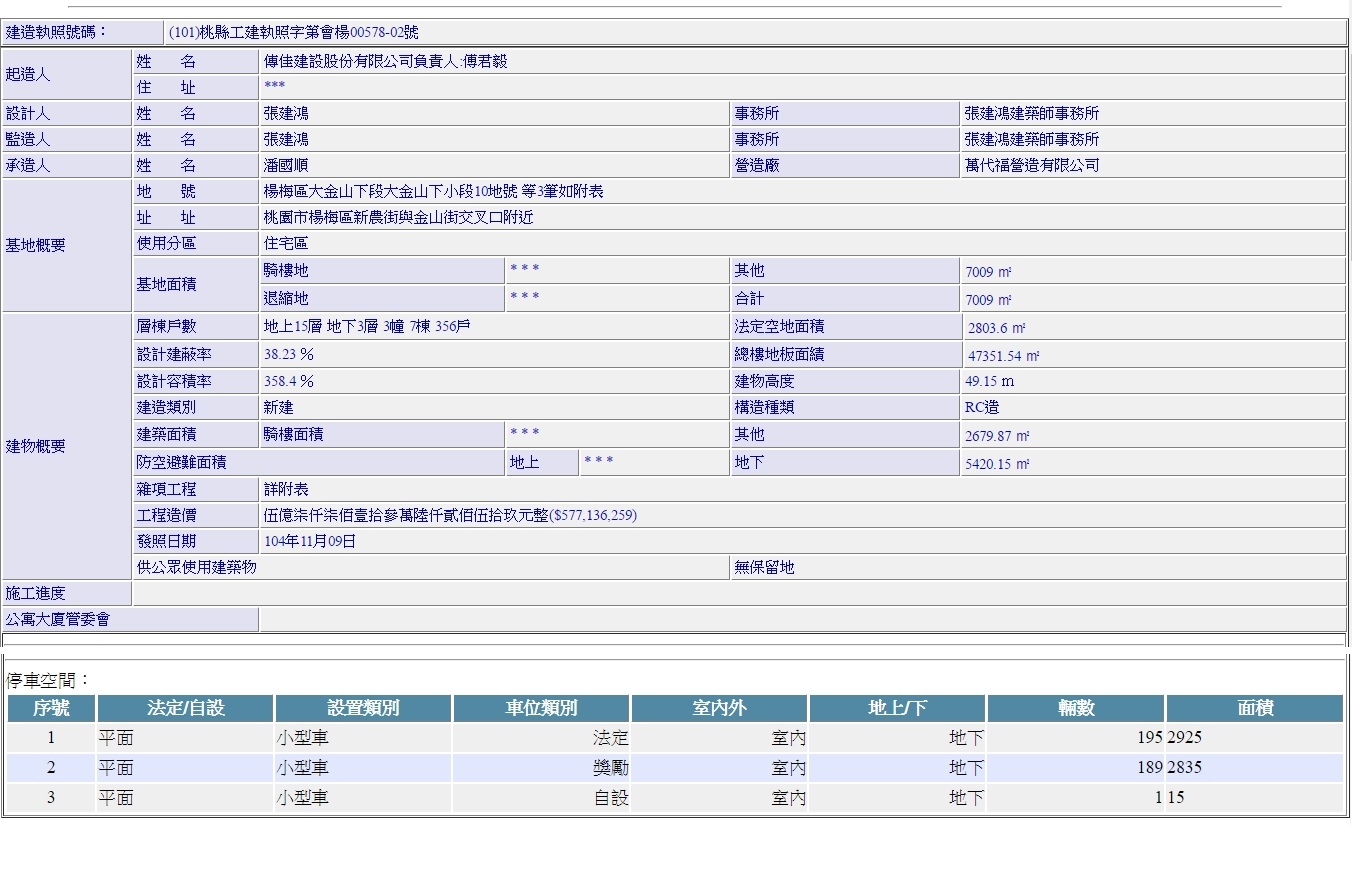
Task: Select 自設 in parking row 3
Action: (x=611, y=798)
